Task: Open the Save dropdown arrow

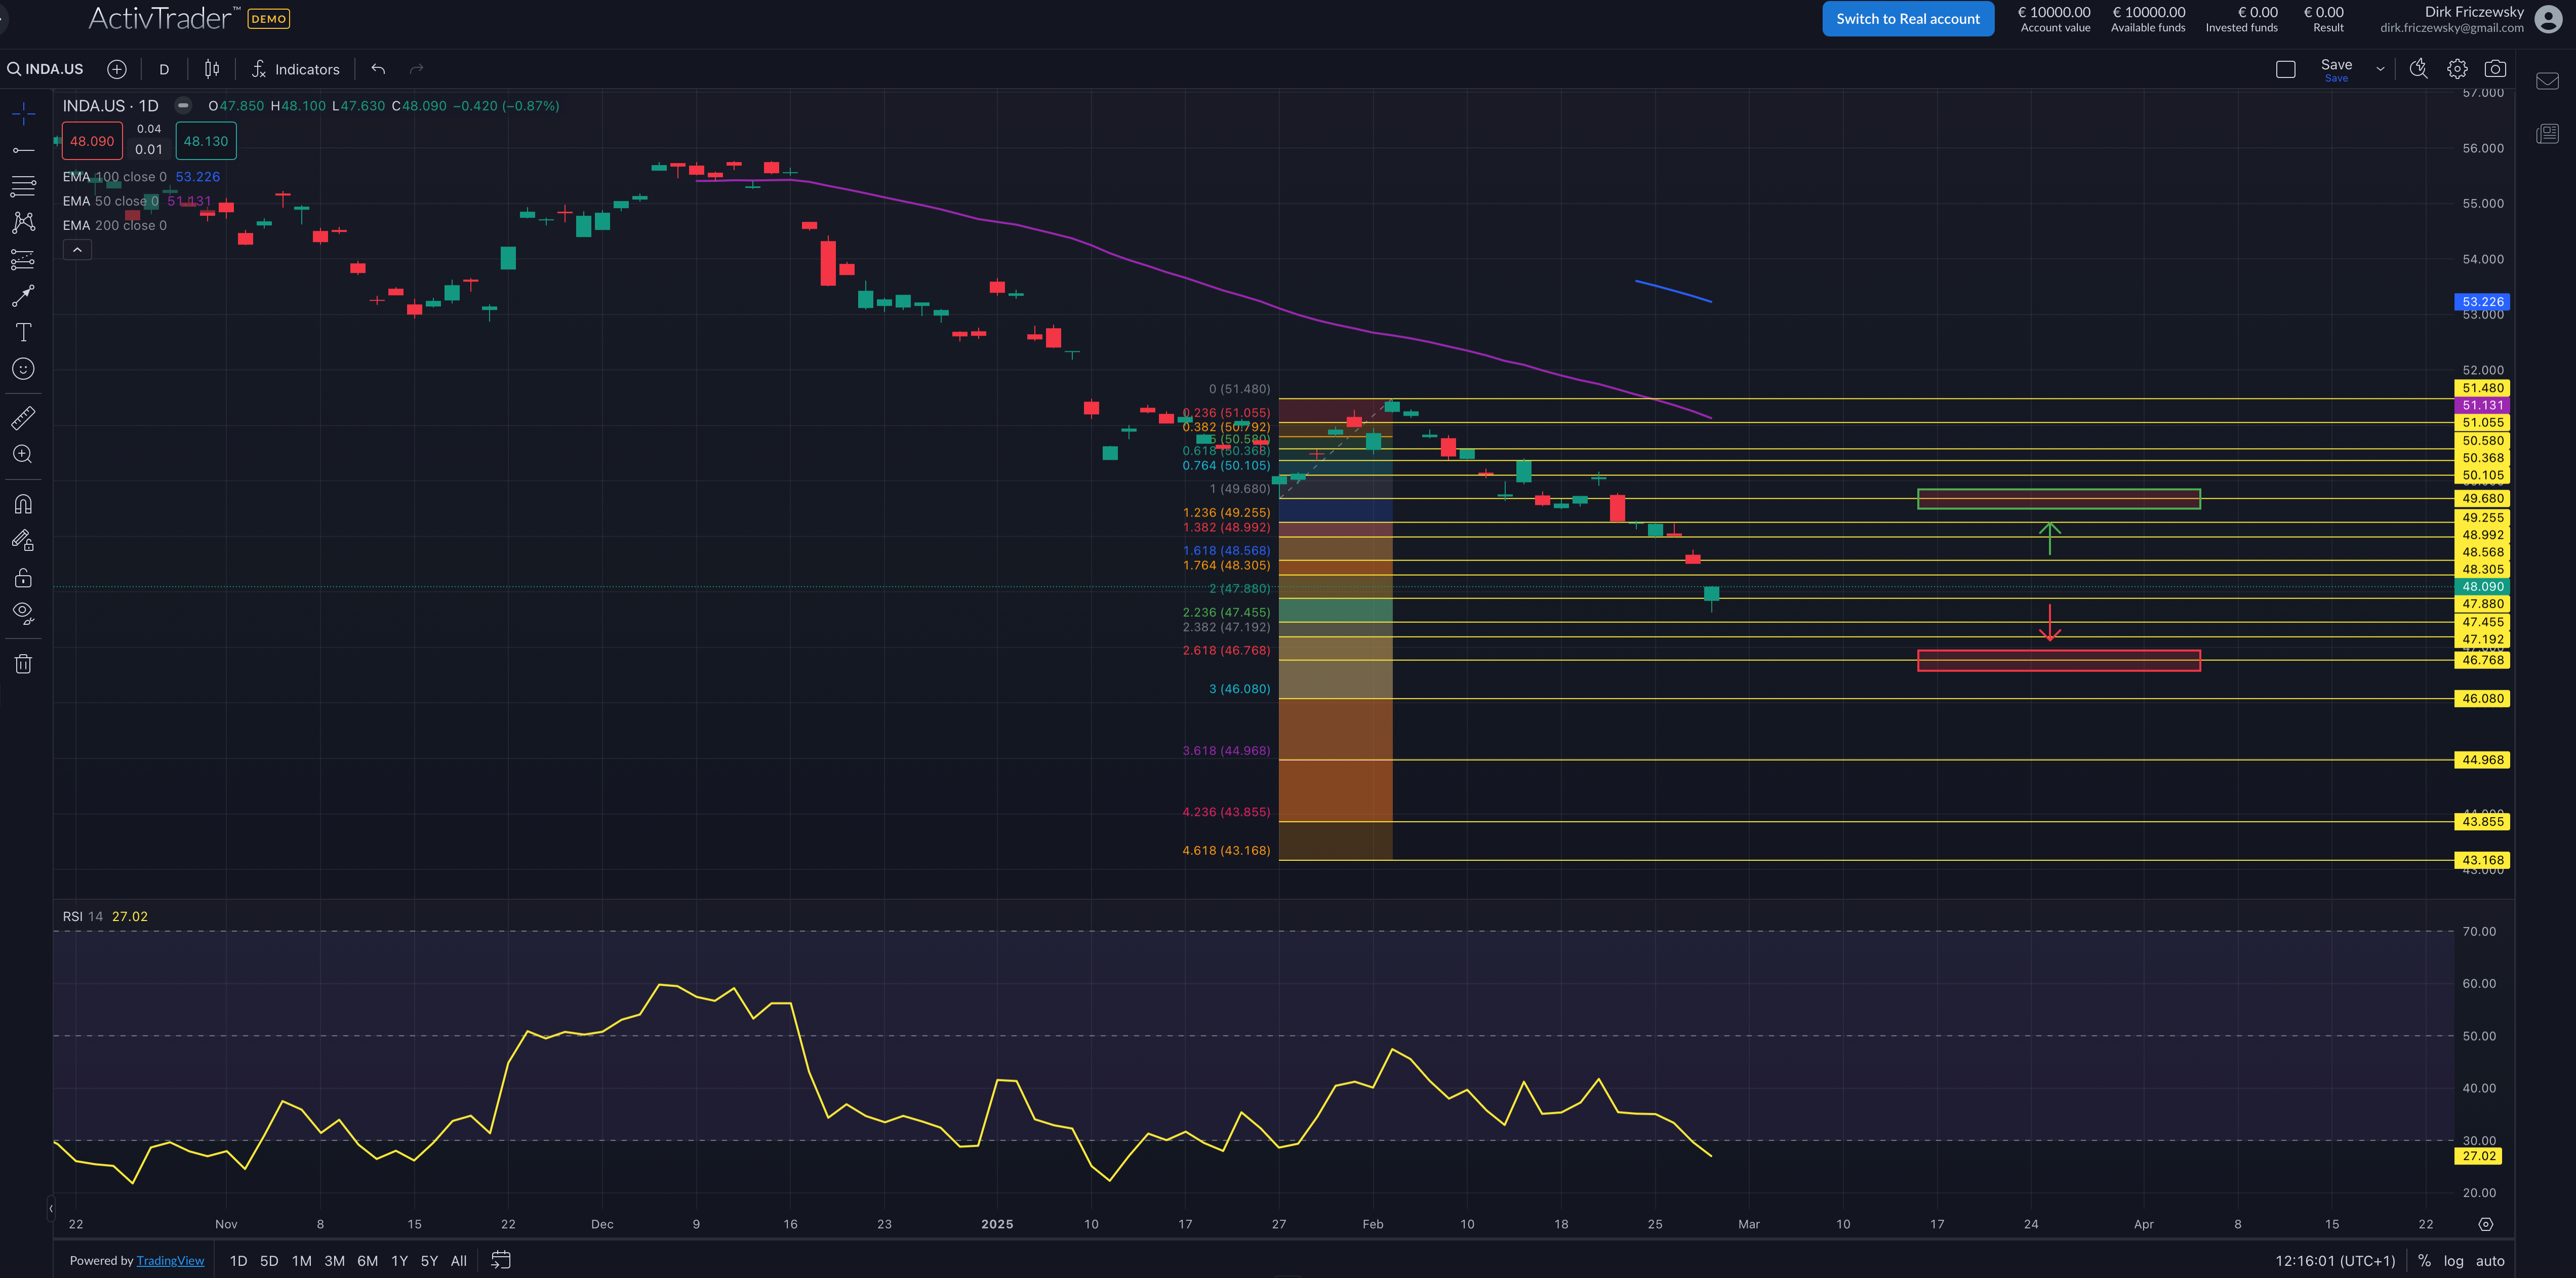Action: [x=2380, y=69]
